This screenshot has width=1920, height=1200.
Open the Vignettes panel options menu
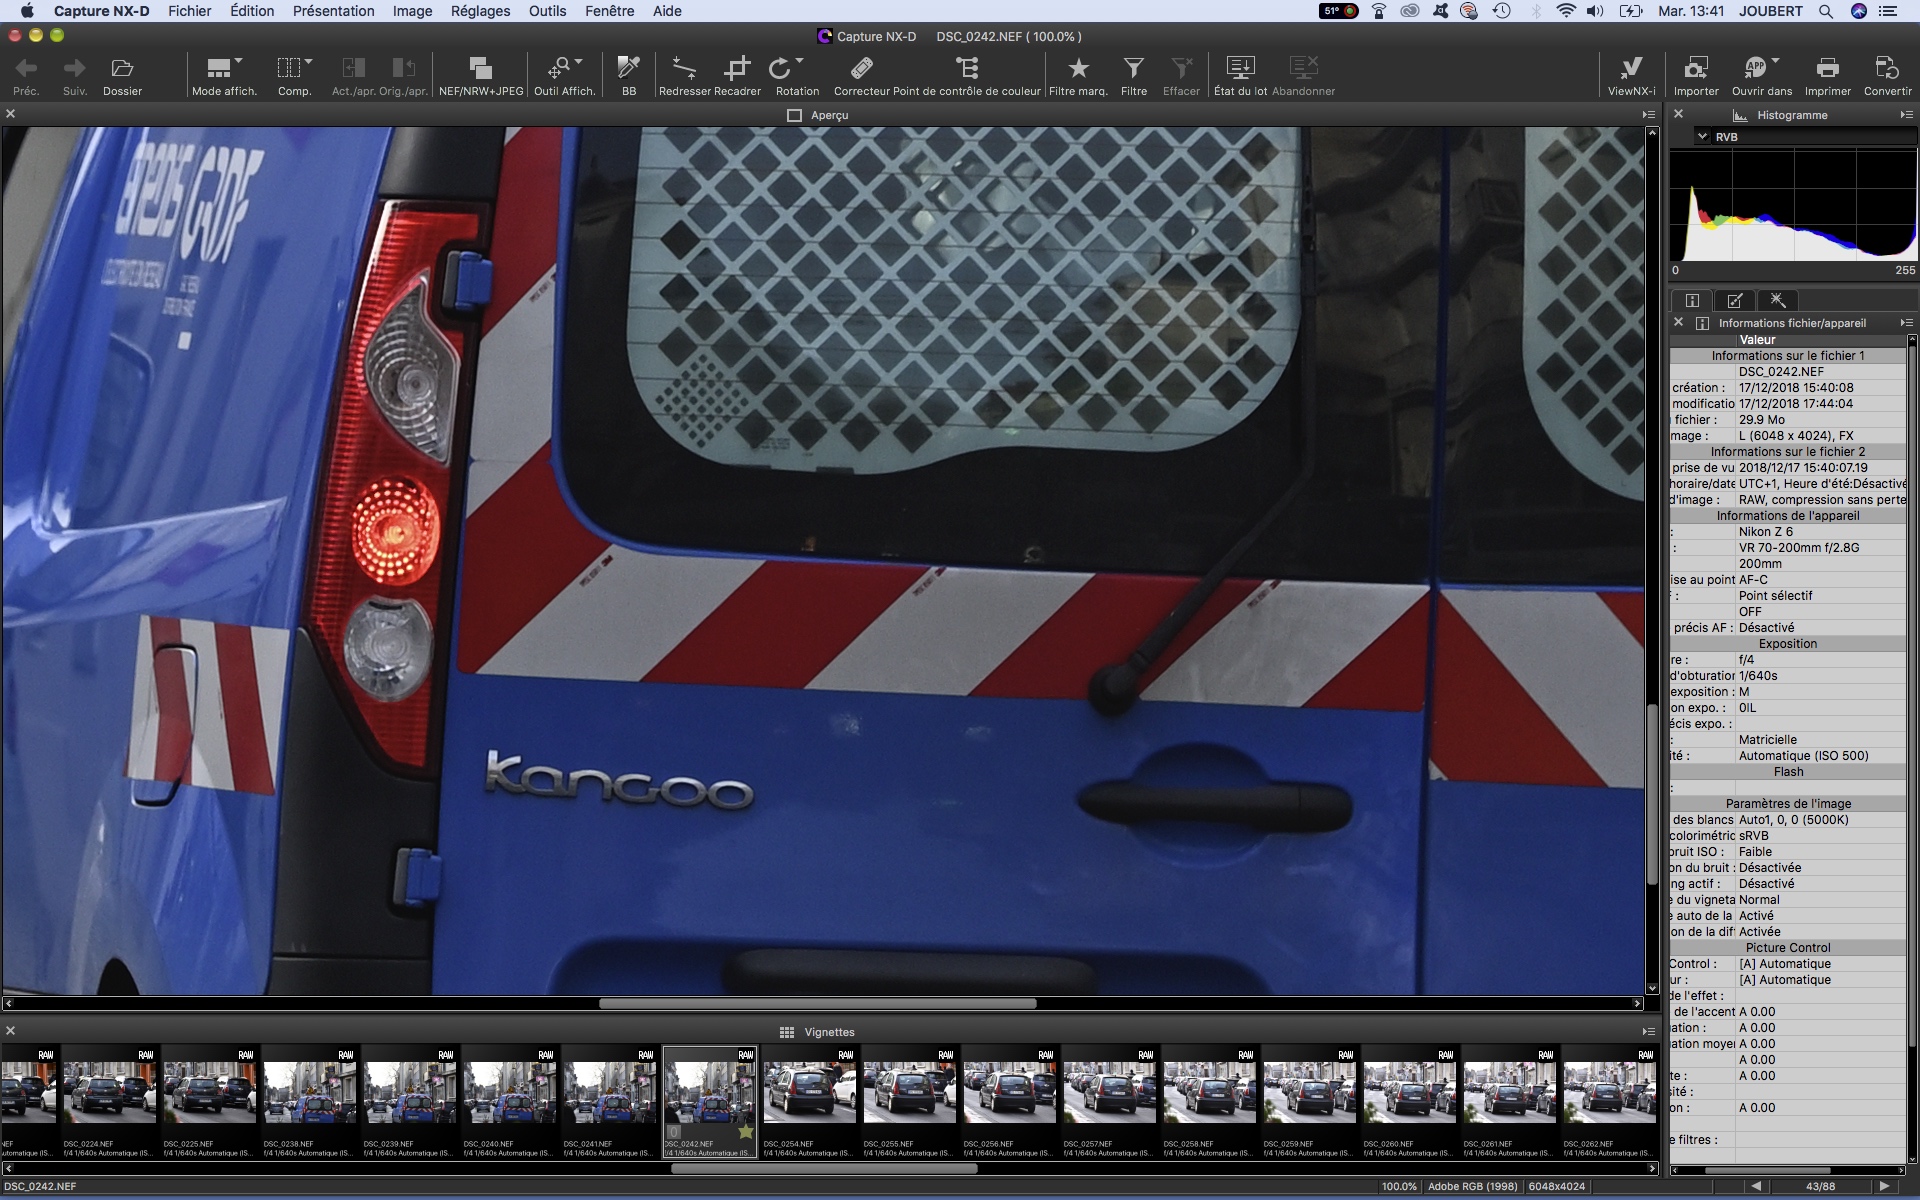pyautogui.click(x=1648, y=1032)
